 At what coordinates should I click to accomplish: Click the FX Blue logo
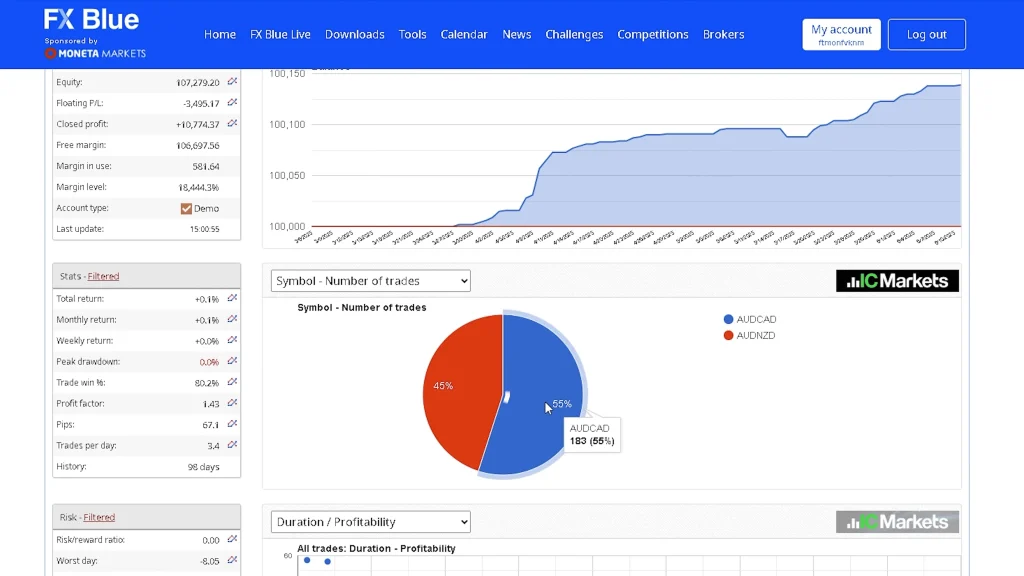point(92,20)
